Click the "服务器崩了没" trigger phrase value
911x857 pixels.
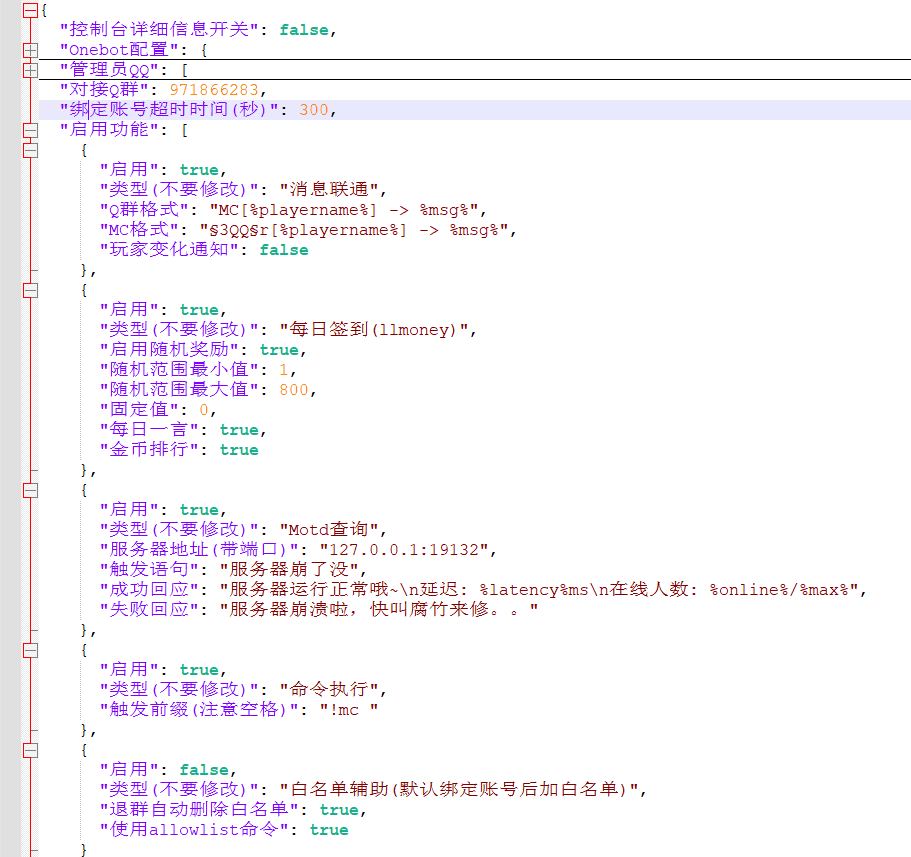pos(289,569)
